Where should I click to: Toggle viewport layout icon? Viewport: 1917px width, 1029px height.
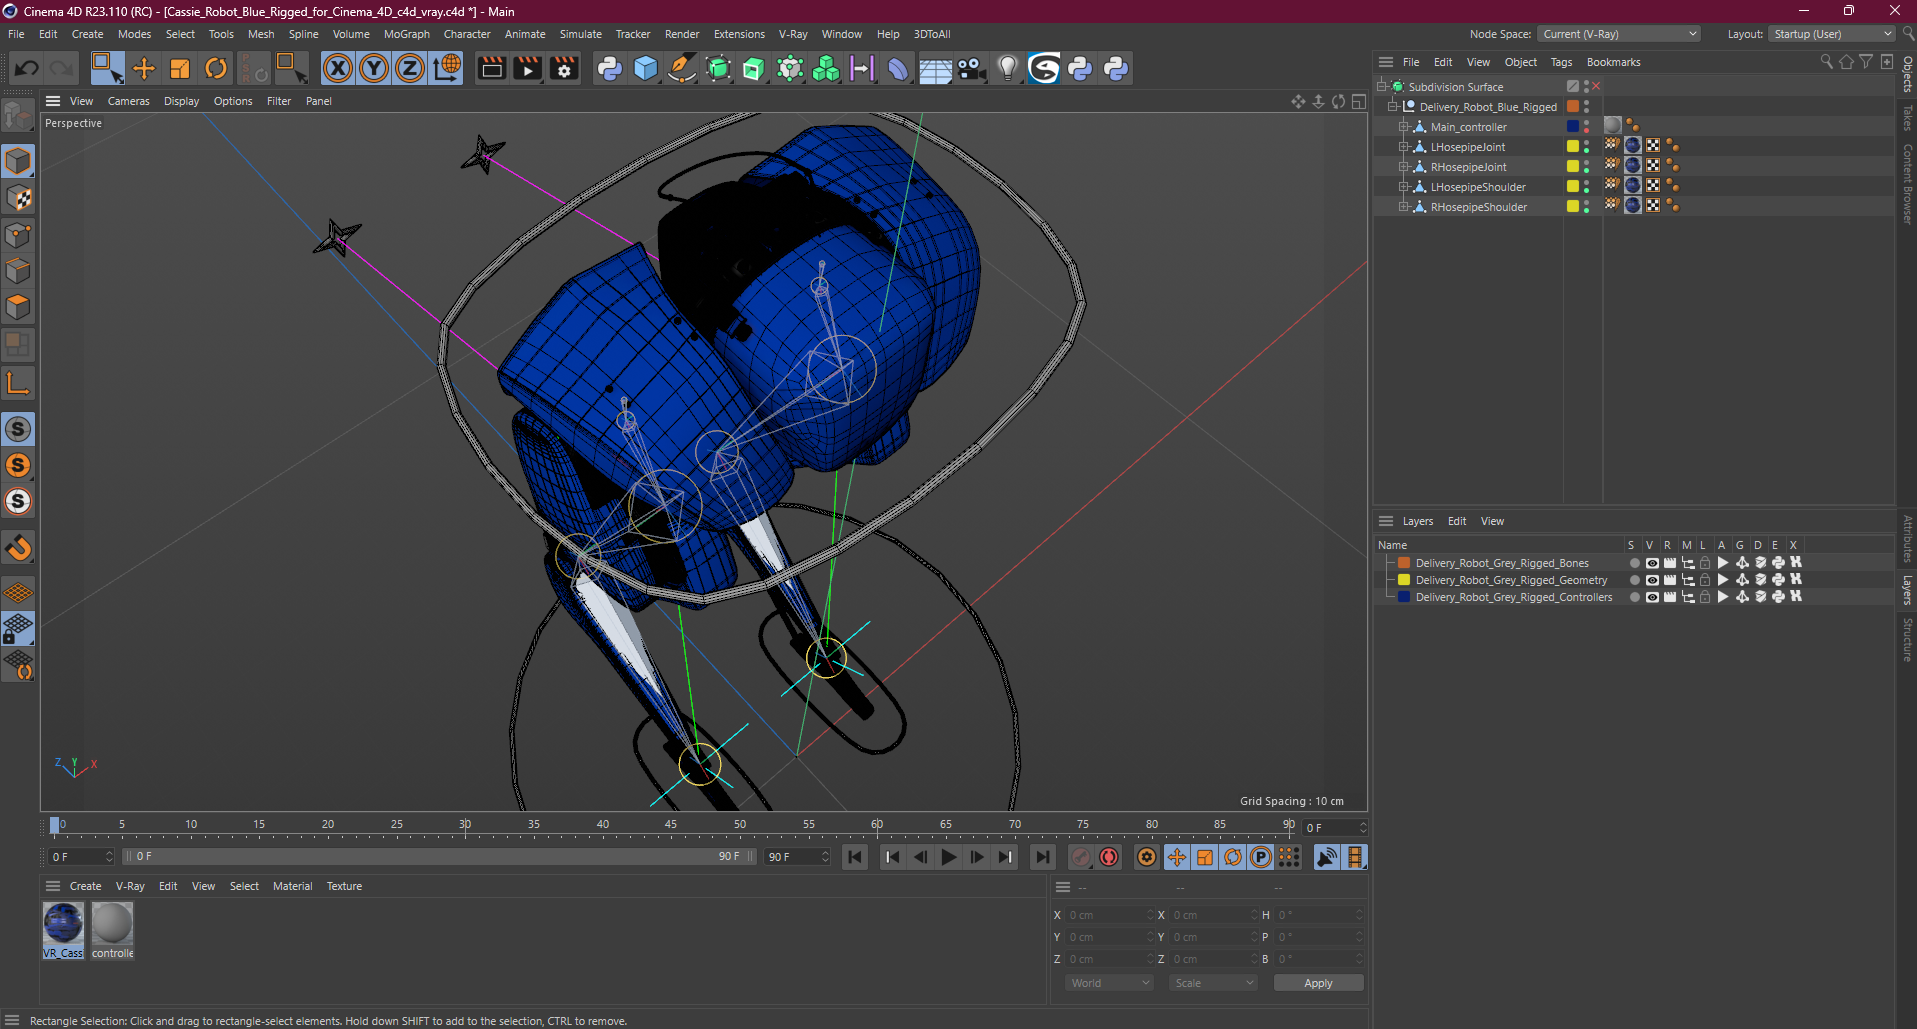[x=1358, y=101]
